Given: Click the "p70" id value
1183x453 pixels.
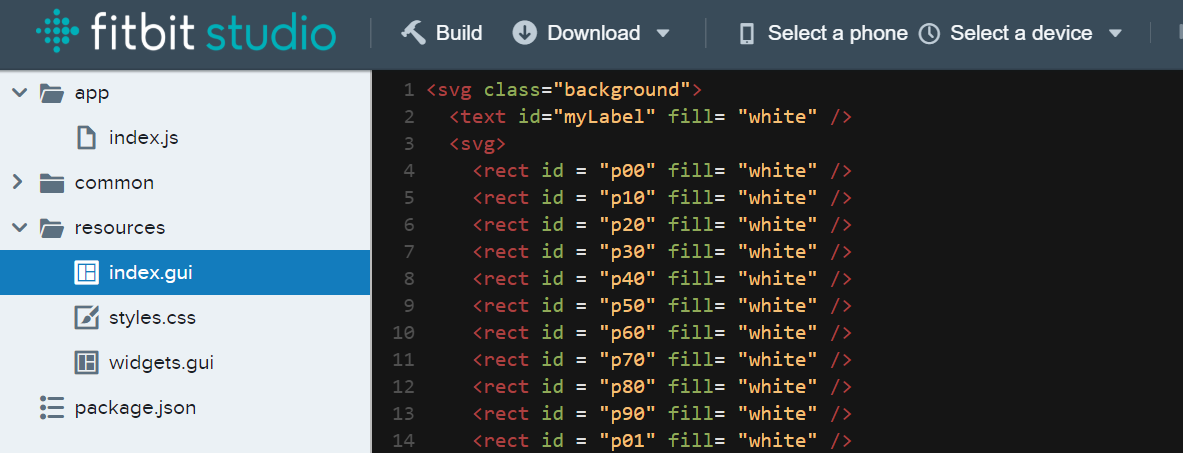Looking at the screenshot, I should (x=628, y=359).
